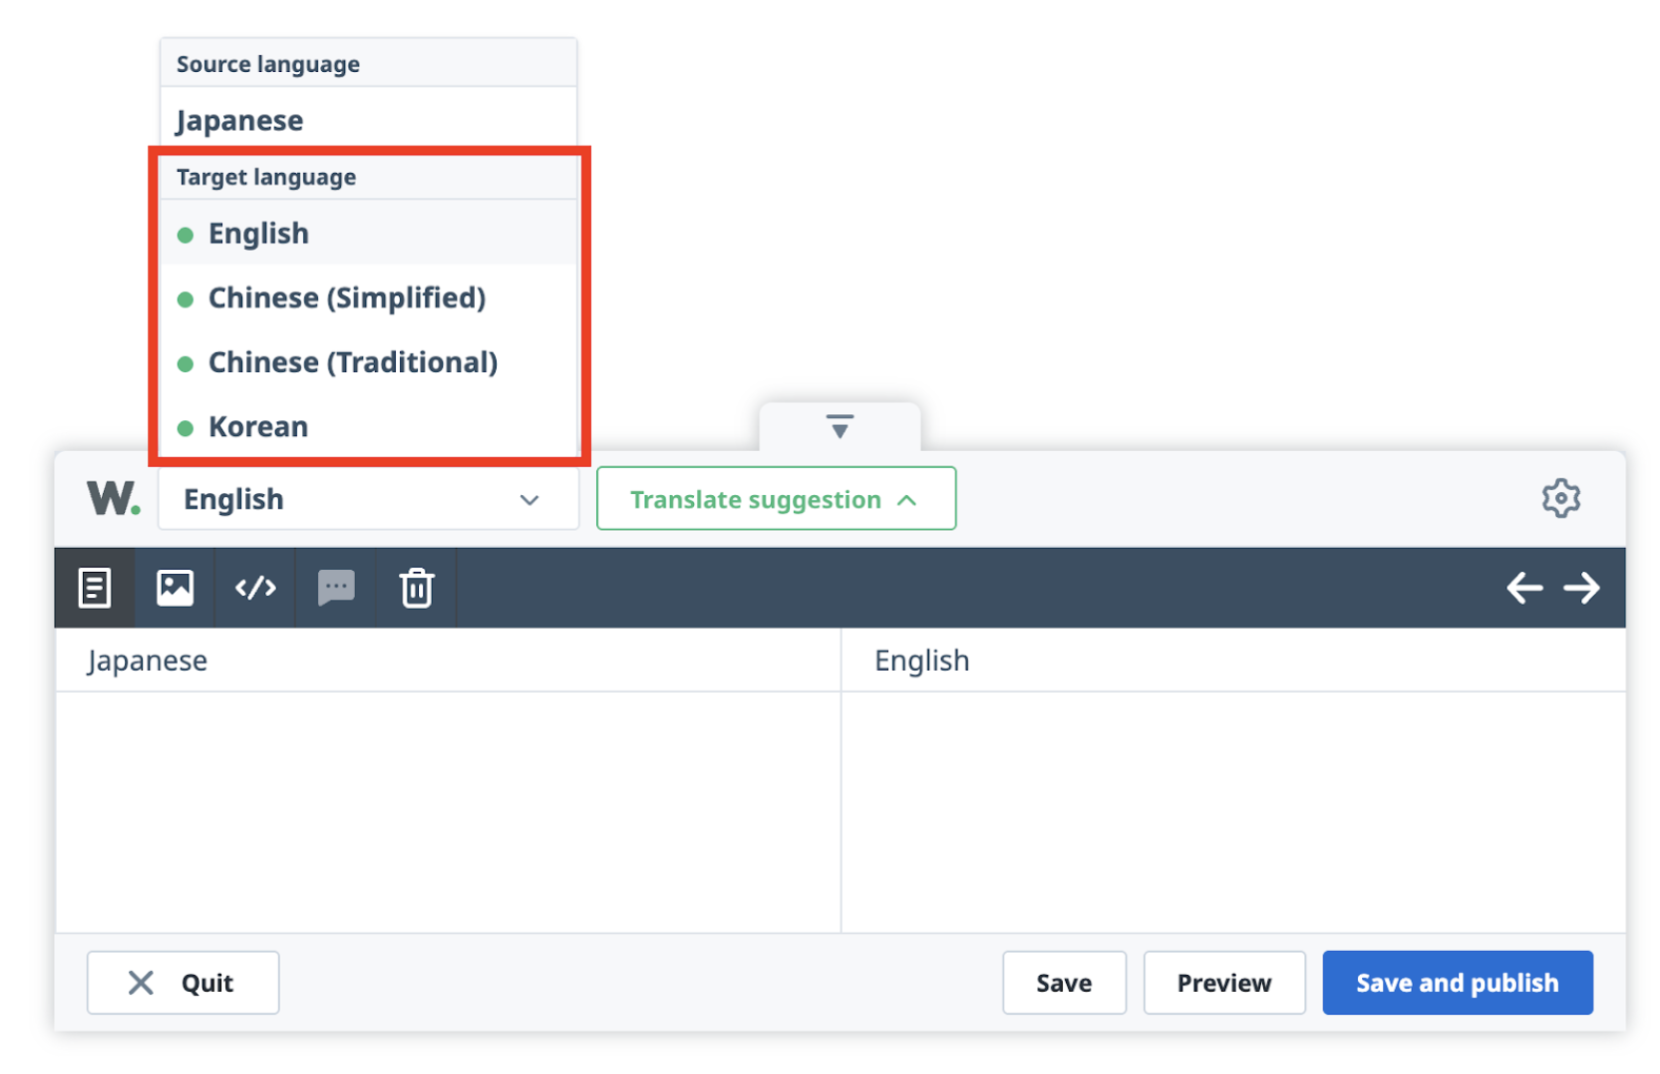Screen dimensions: 1660x1074
Task: Choose Chinese (Simplified) as target language
Action: [x=346, y=298]
